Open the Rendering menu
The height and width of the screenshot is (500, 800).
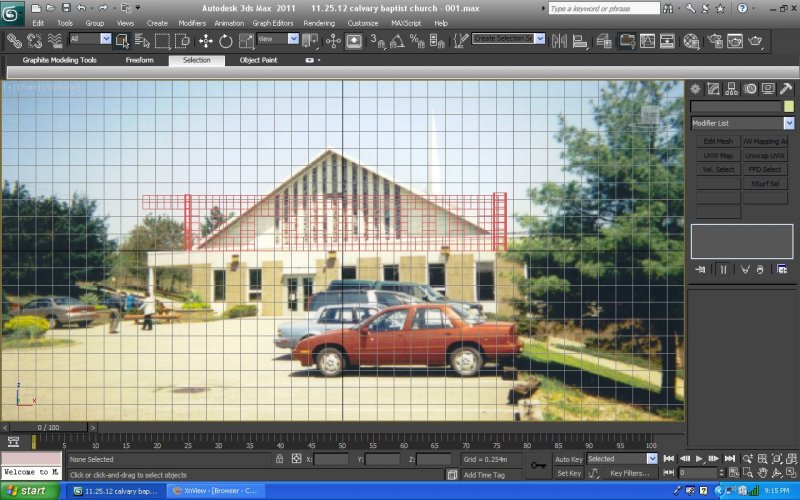319,23
